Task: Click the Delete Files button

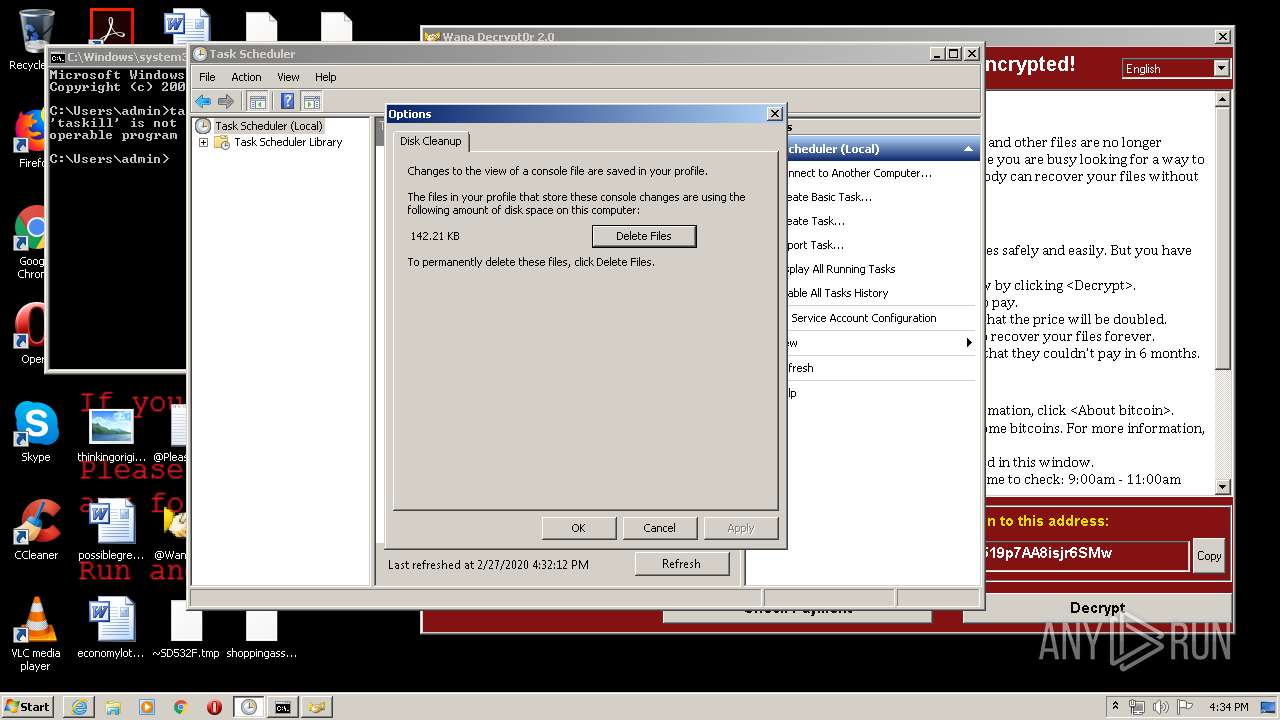Action: click(644, 236)
